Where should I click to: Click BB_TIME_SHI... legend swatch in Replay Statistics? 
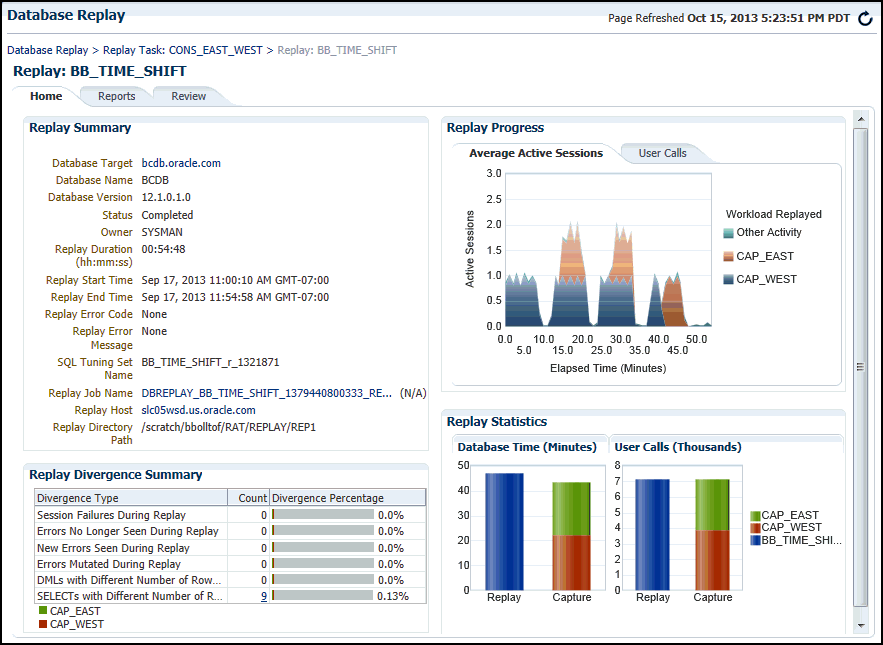click(755, 540)
